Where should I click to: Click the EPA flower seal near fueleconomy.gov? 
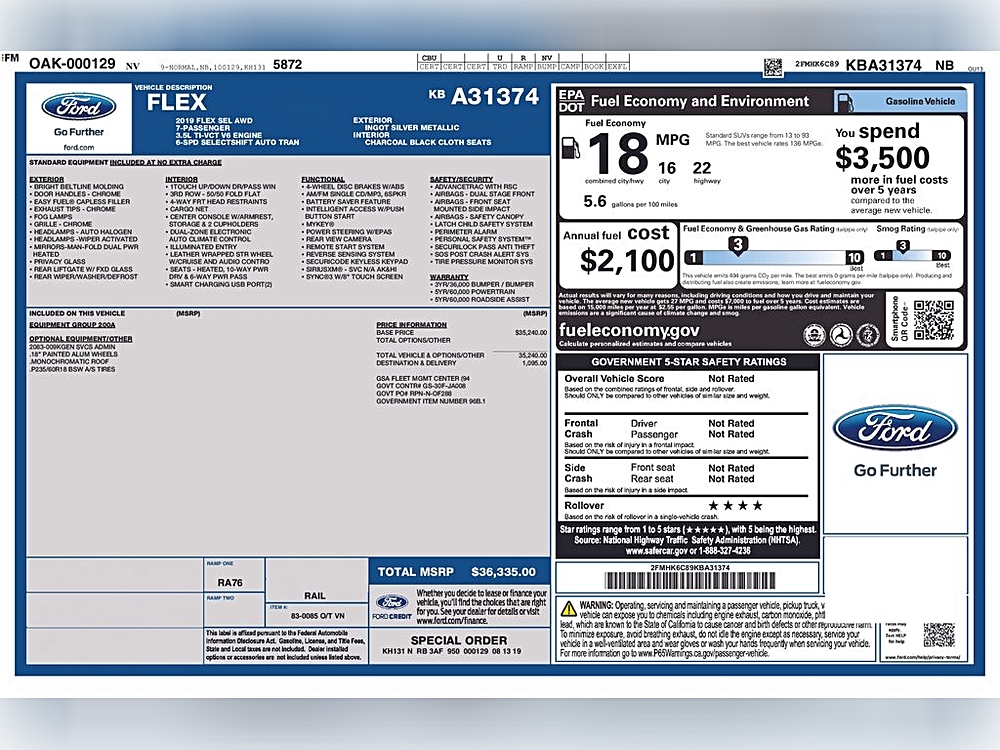point(814,335)
